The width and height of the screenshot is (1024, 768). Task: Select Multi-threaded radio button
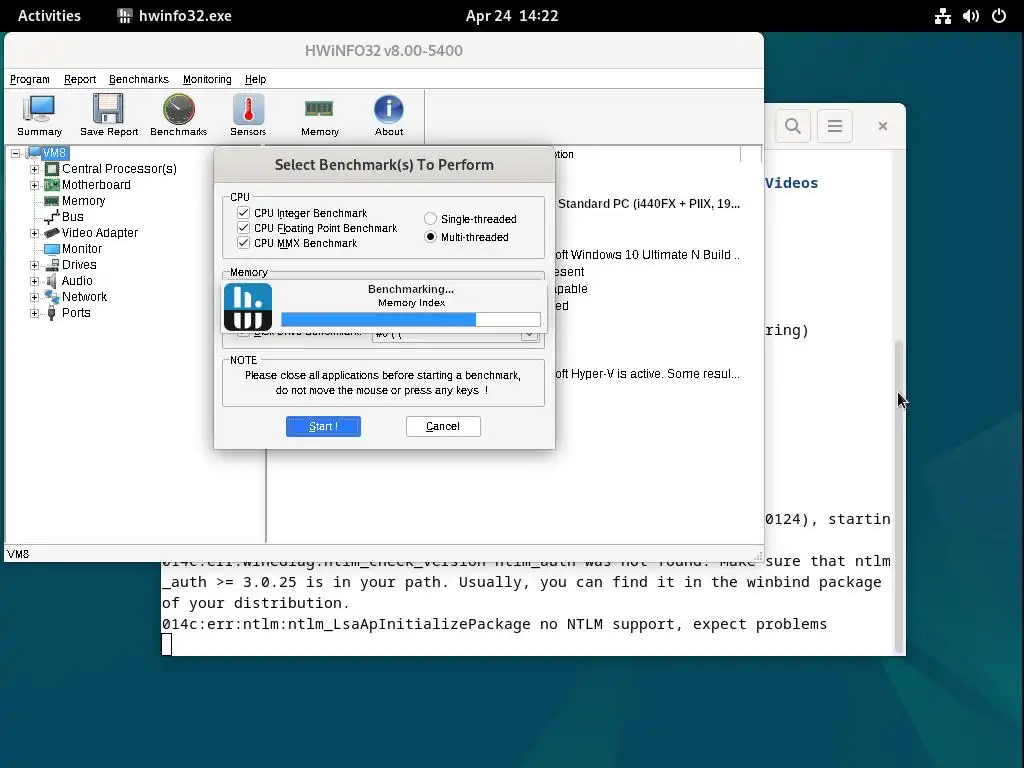[430, 237]
